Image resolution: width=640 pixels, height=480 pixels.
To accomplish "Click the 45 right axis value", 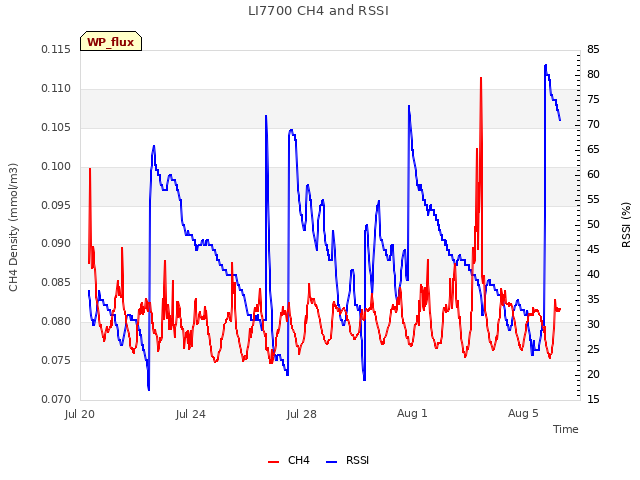I will click(593, 249).
